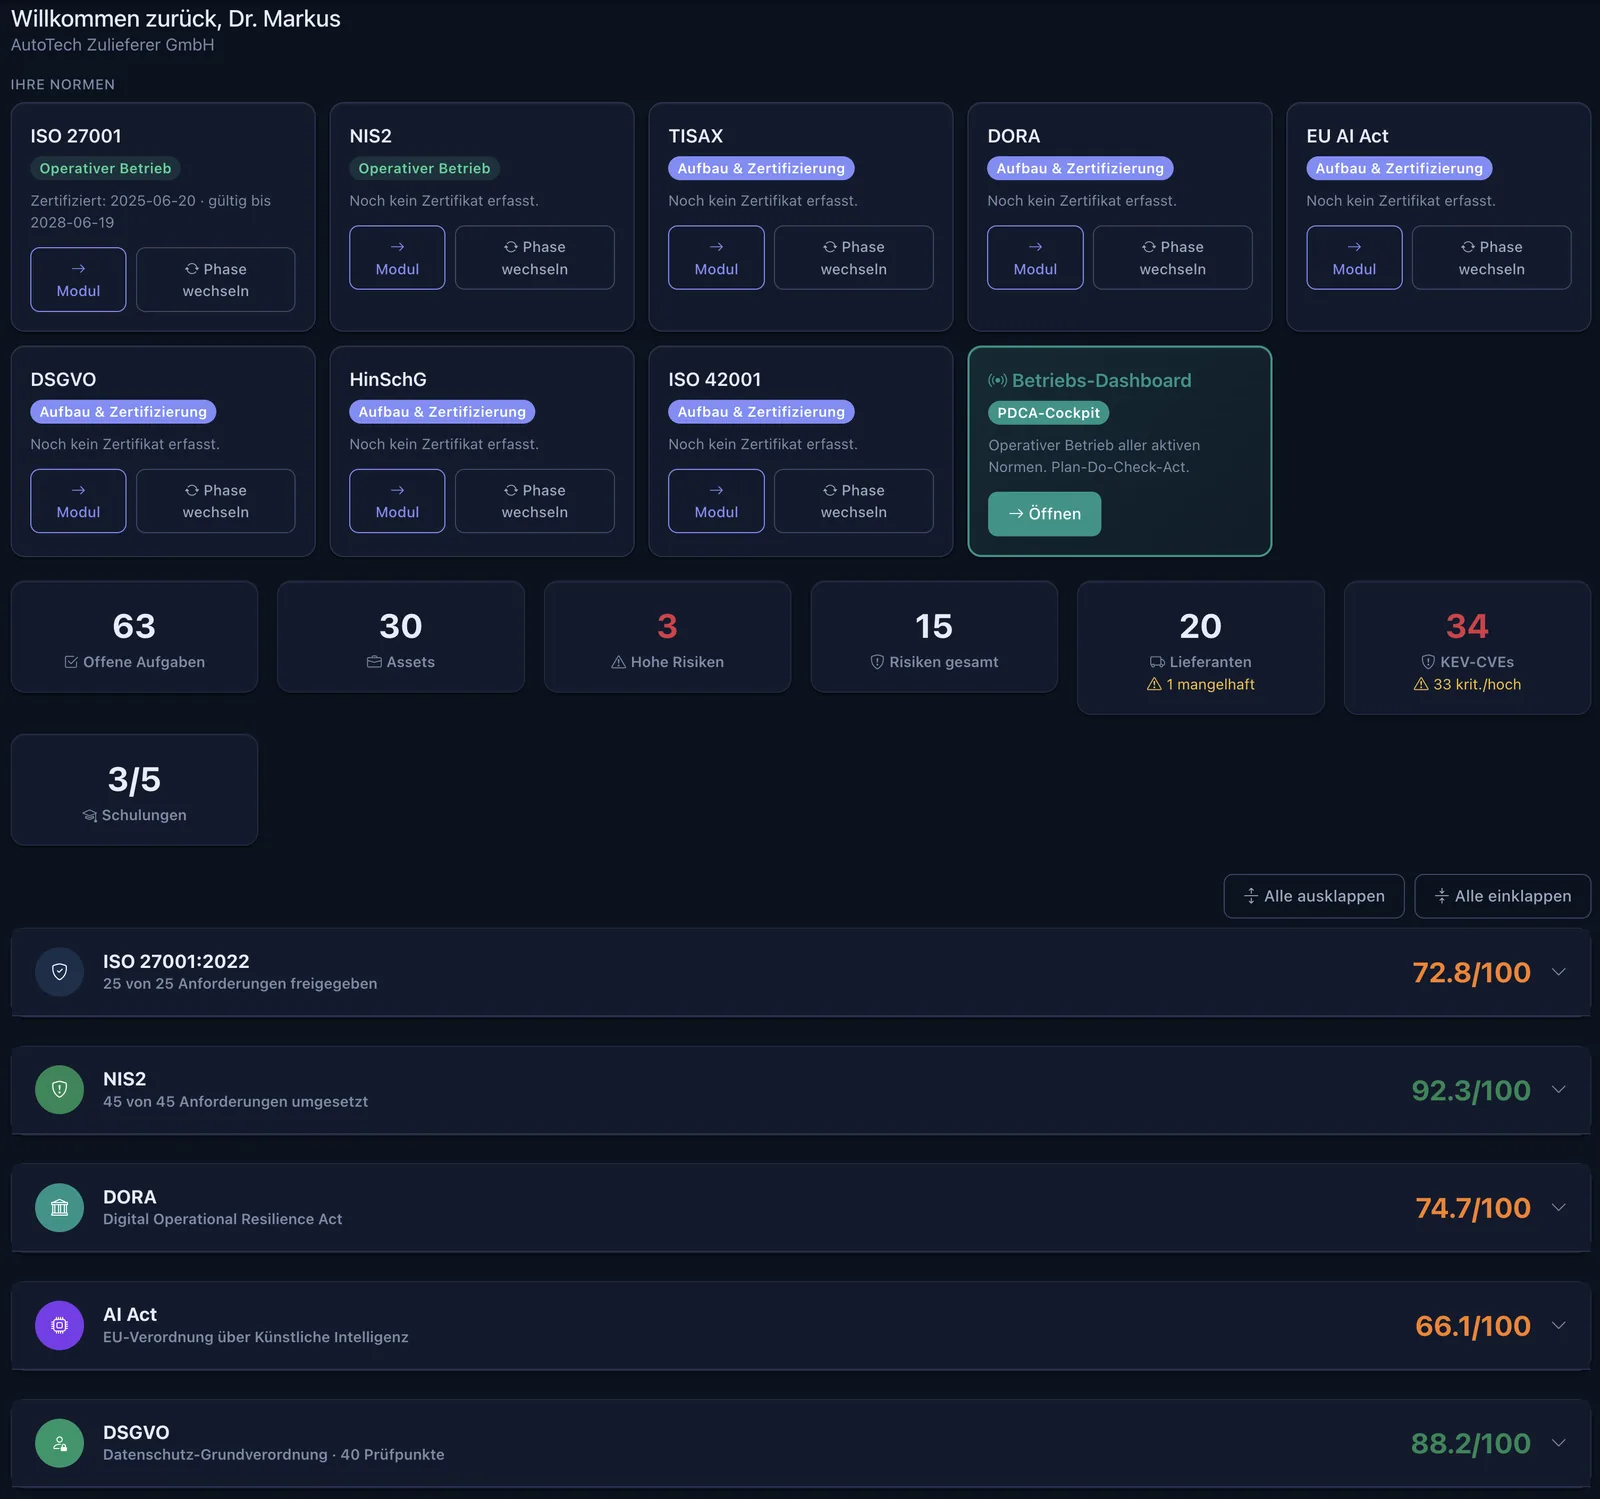Open the 30 Assets tile

click(x=400, y=636)
